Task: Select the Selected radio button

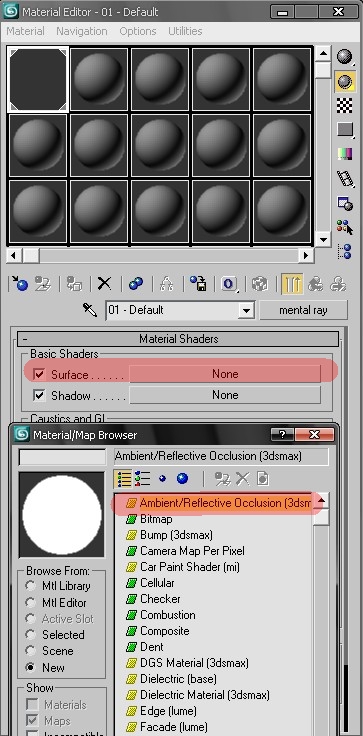Action: point(31,635)
